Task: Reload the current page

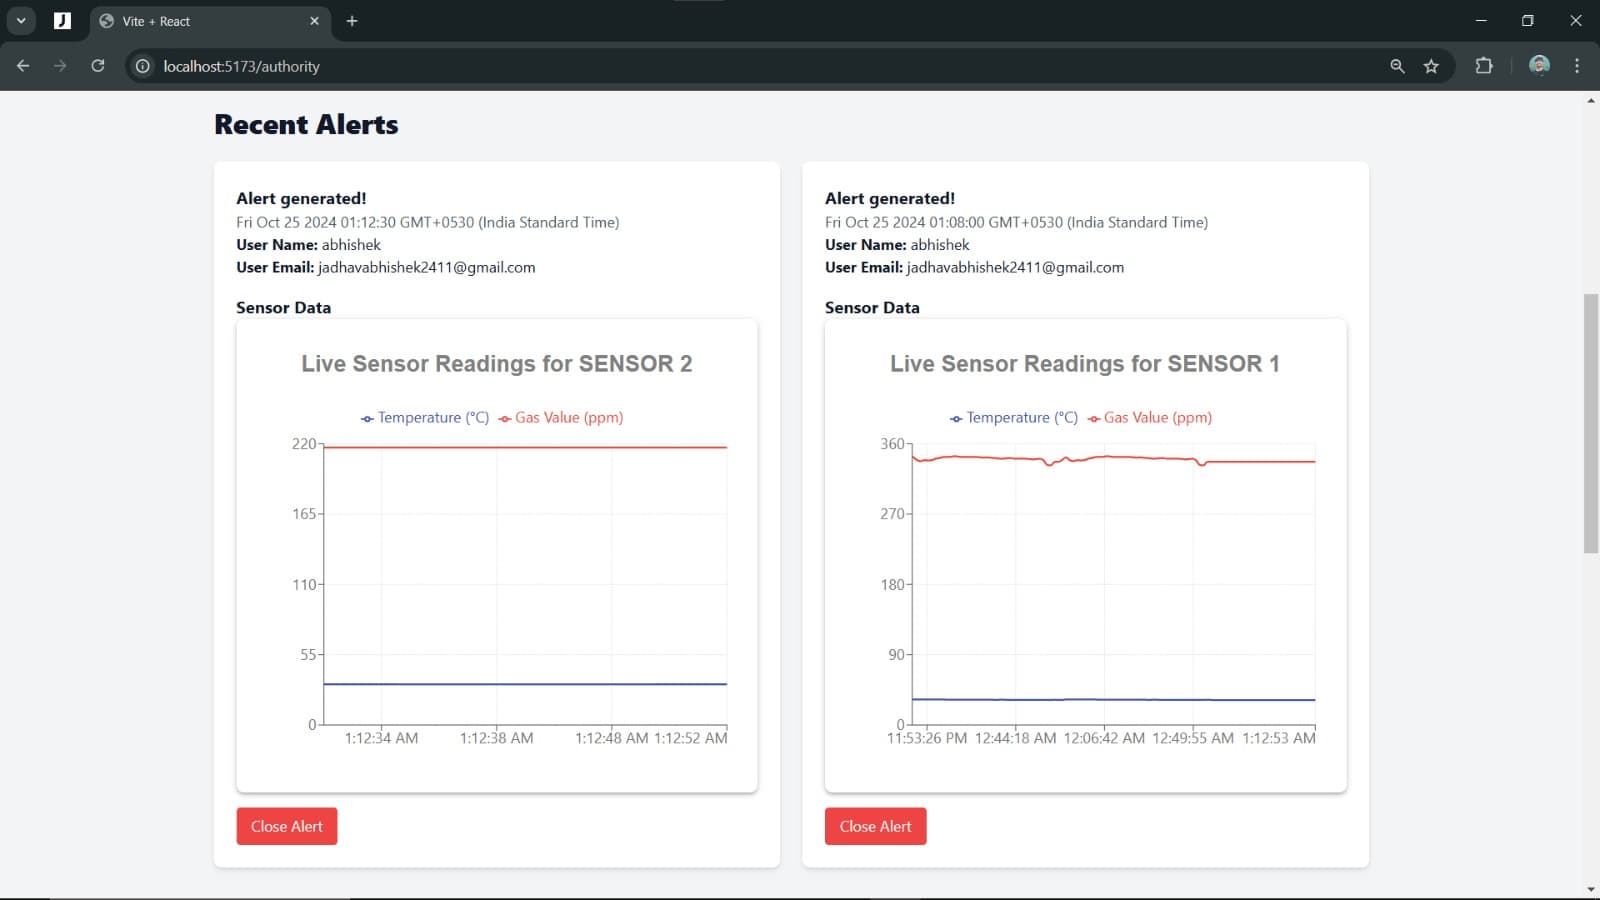Action: point(98,66)
